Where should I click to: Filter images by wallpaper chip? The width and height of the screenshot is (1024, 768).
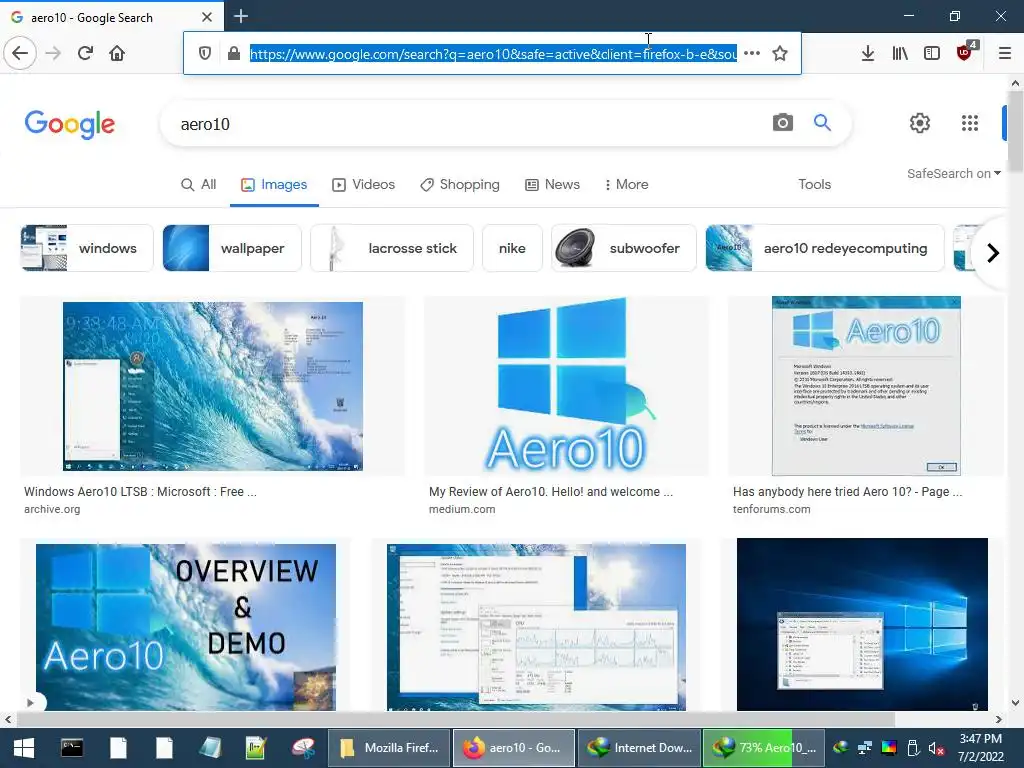tap(232, 248)
